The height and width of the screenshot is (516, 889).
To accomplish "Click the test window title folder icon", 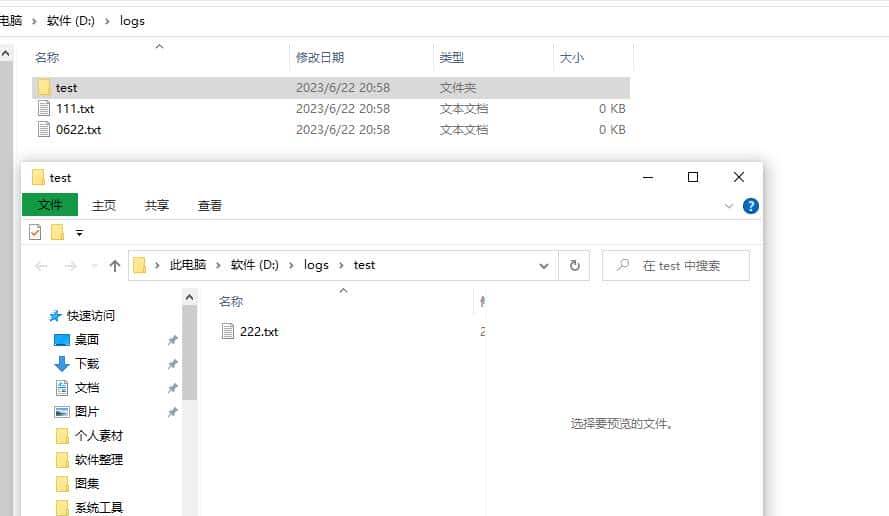I will coord(38,177).
